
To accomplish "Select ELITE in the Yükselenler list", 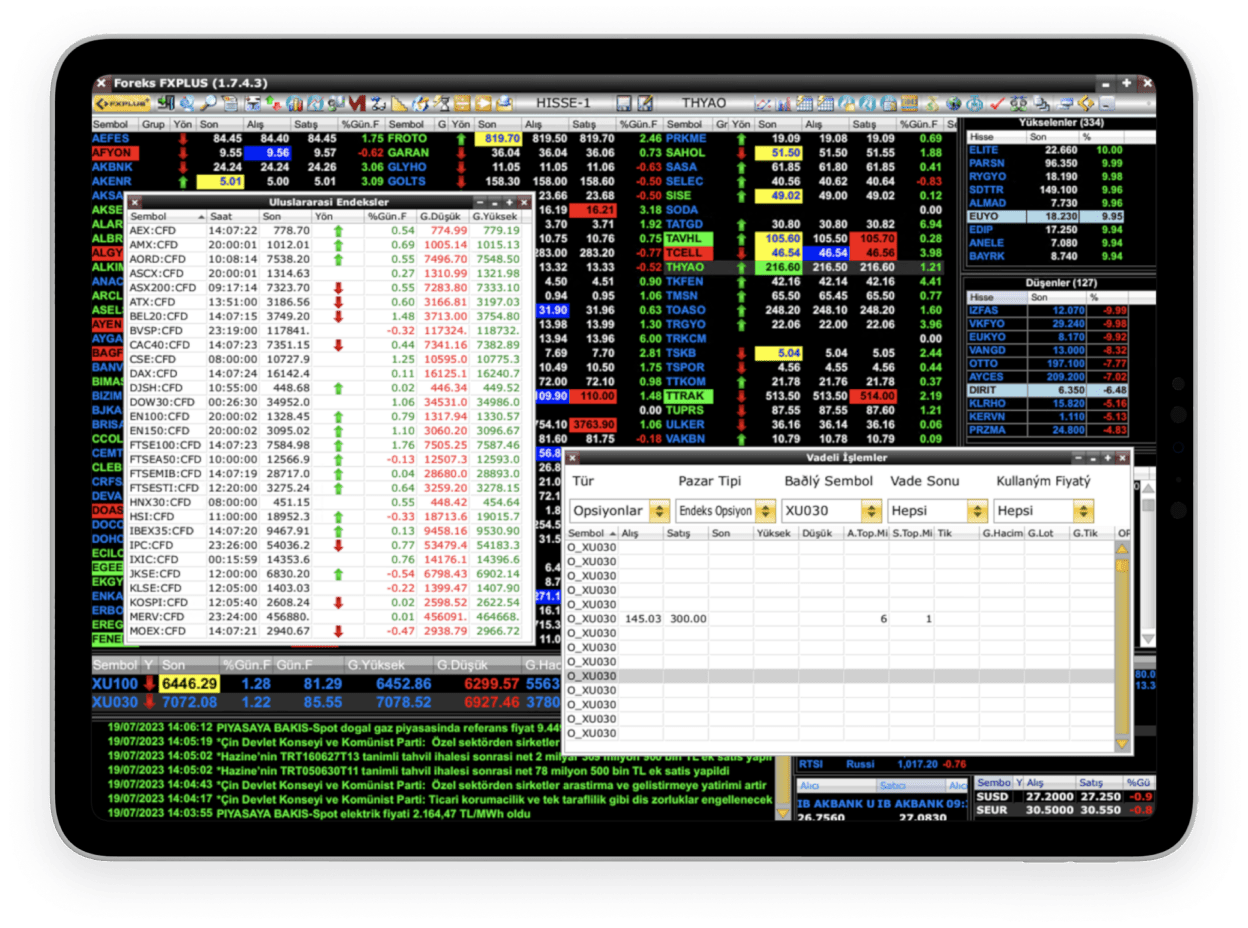I will pyautogui.click(x=984, y=150).
